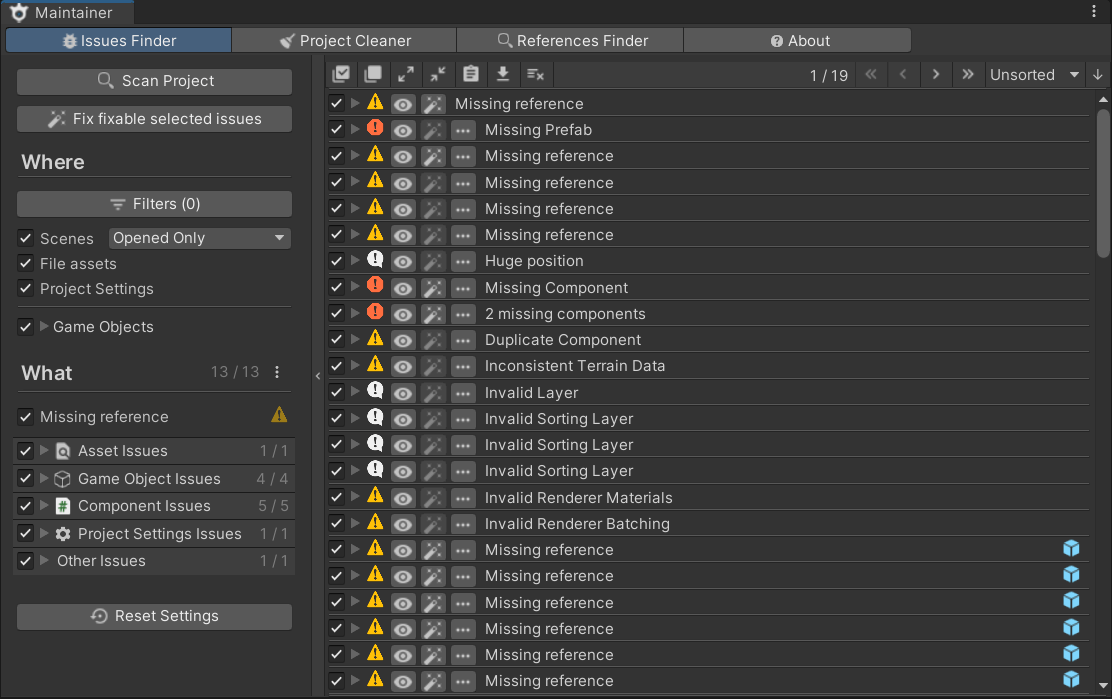This screenshot has width=1112, height=699.
Task: Expand the Component Issues group
Action: point(44,505)
